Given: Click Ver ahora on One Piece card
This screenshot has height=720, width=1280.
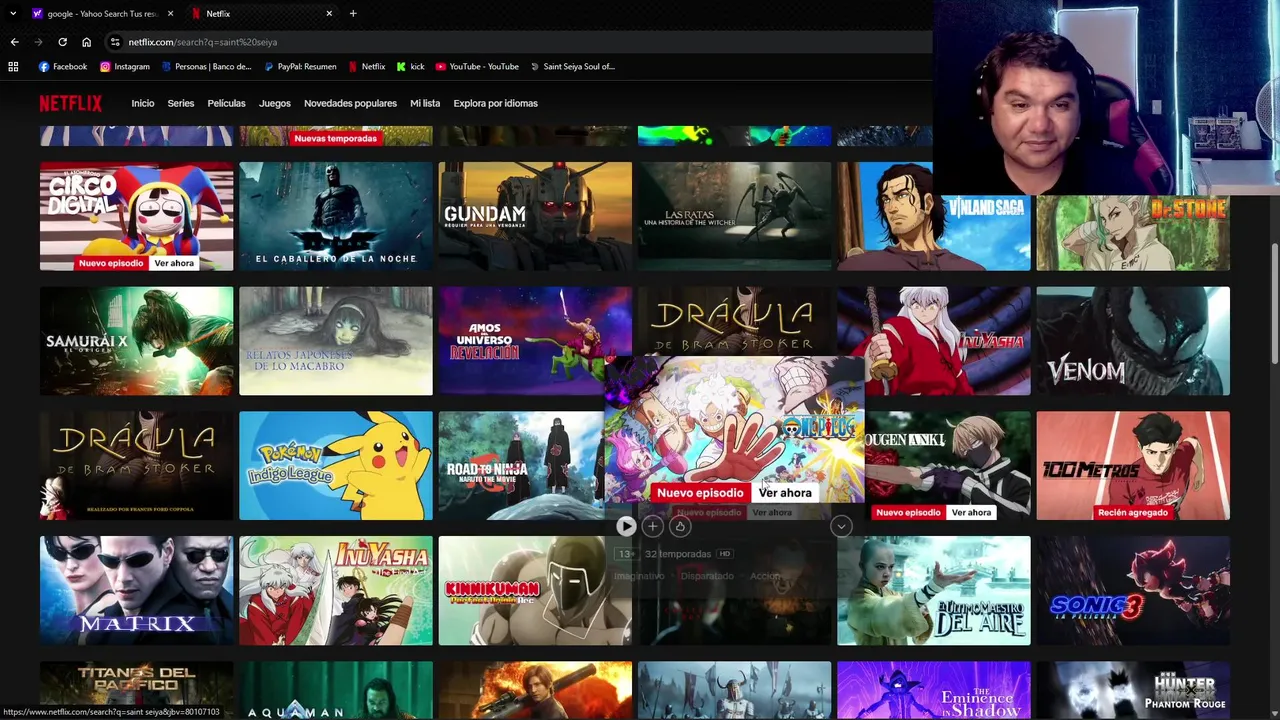Looking at the screenshot, I should 785,492.
